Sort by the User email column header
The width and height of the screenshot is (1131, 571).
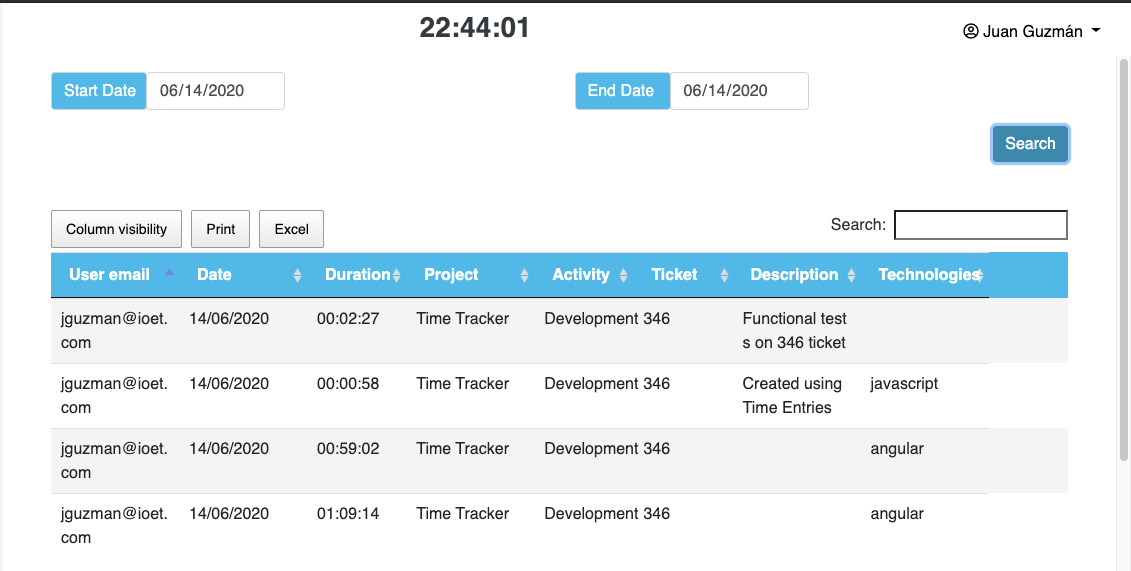click(x=115, y=275)
